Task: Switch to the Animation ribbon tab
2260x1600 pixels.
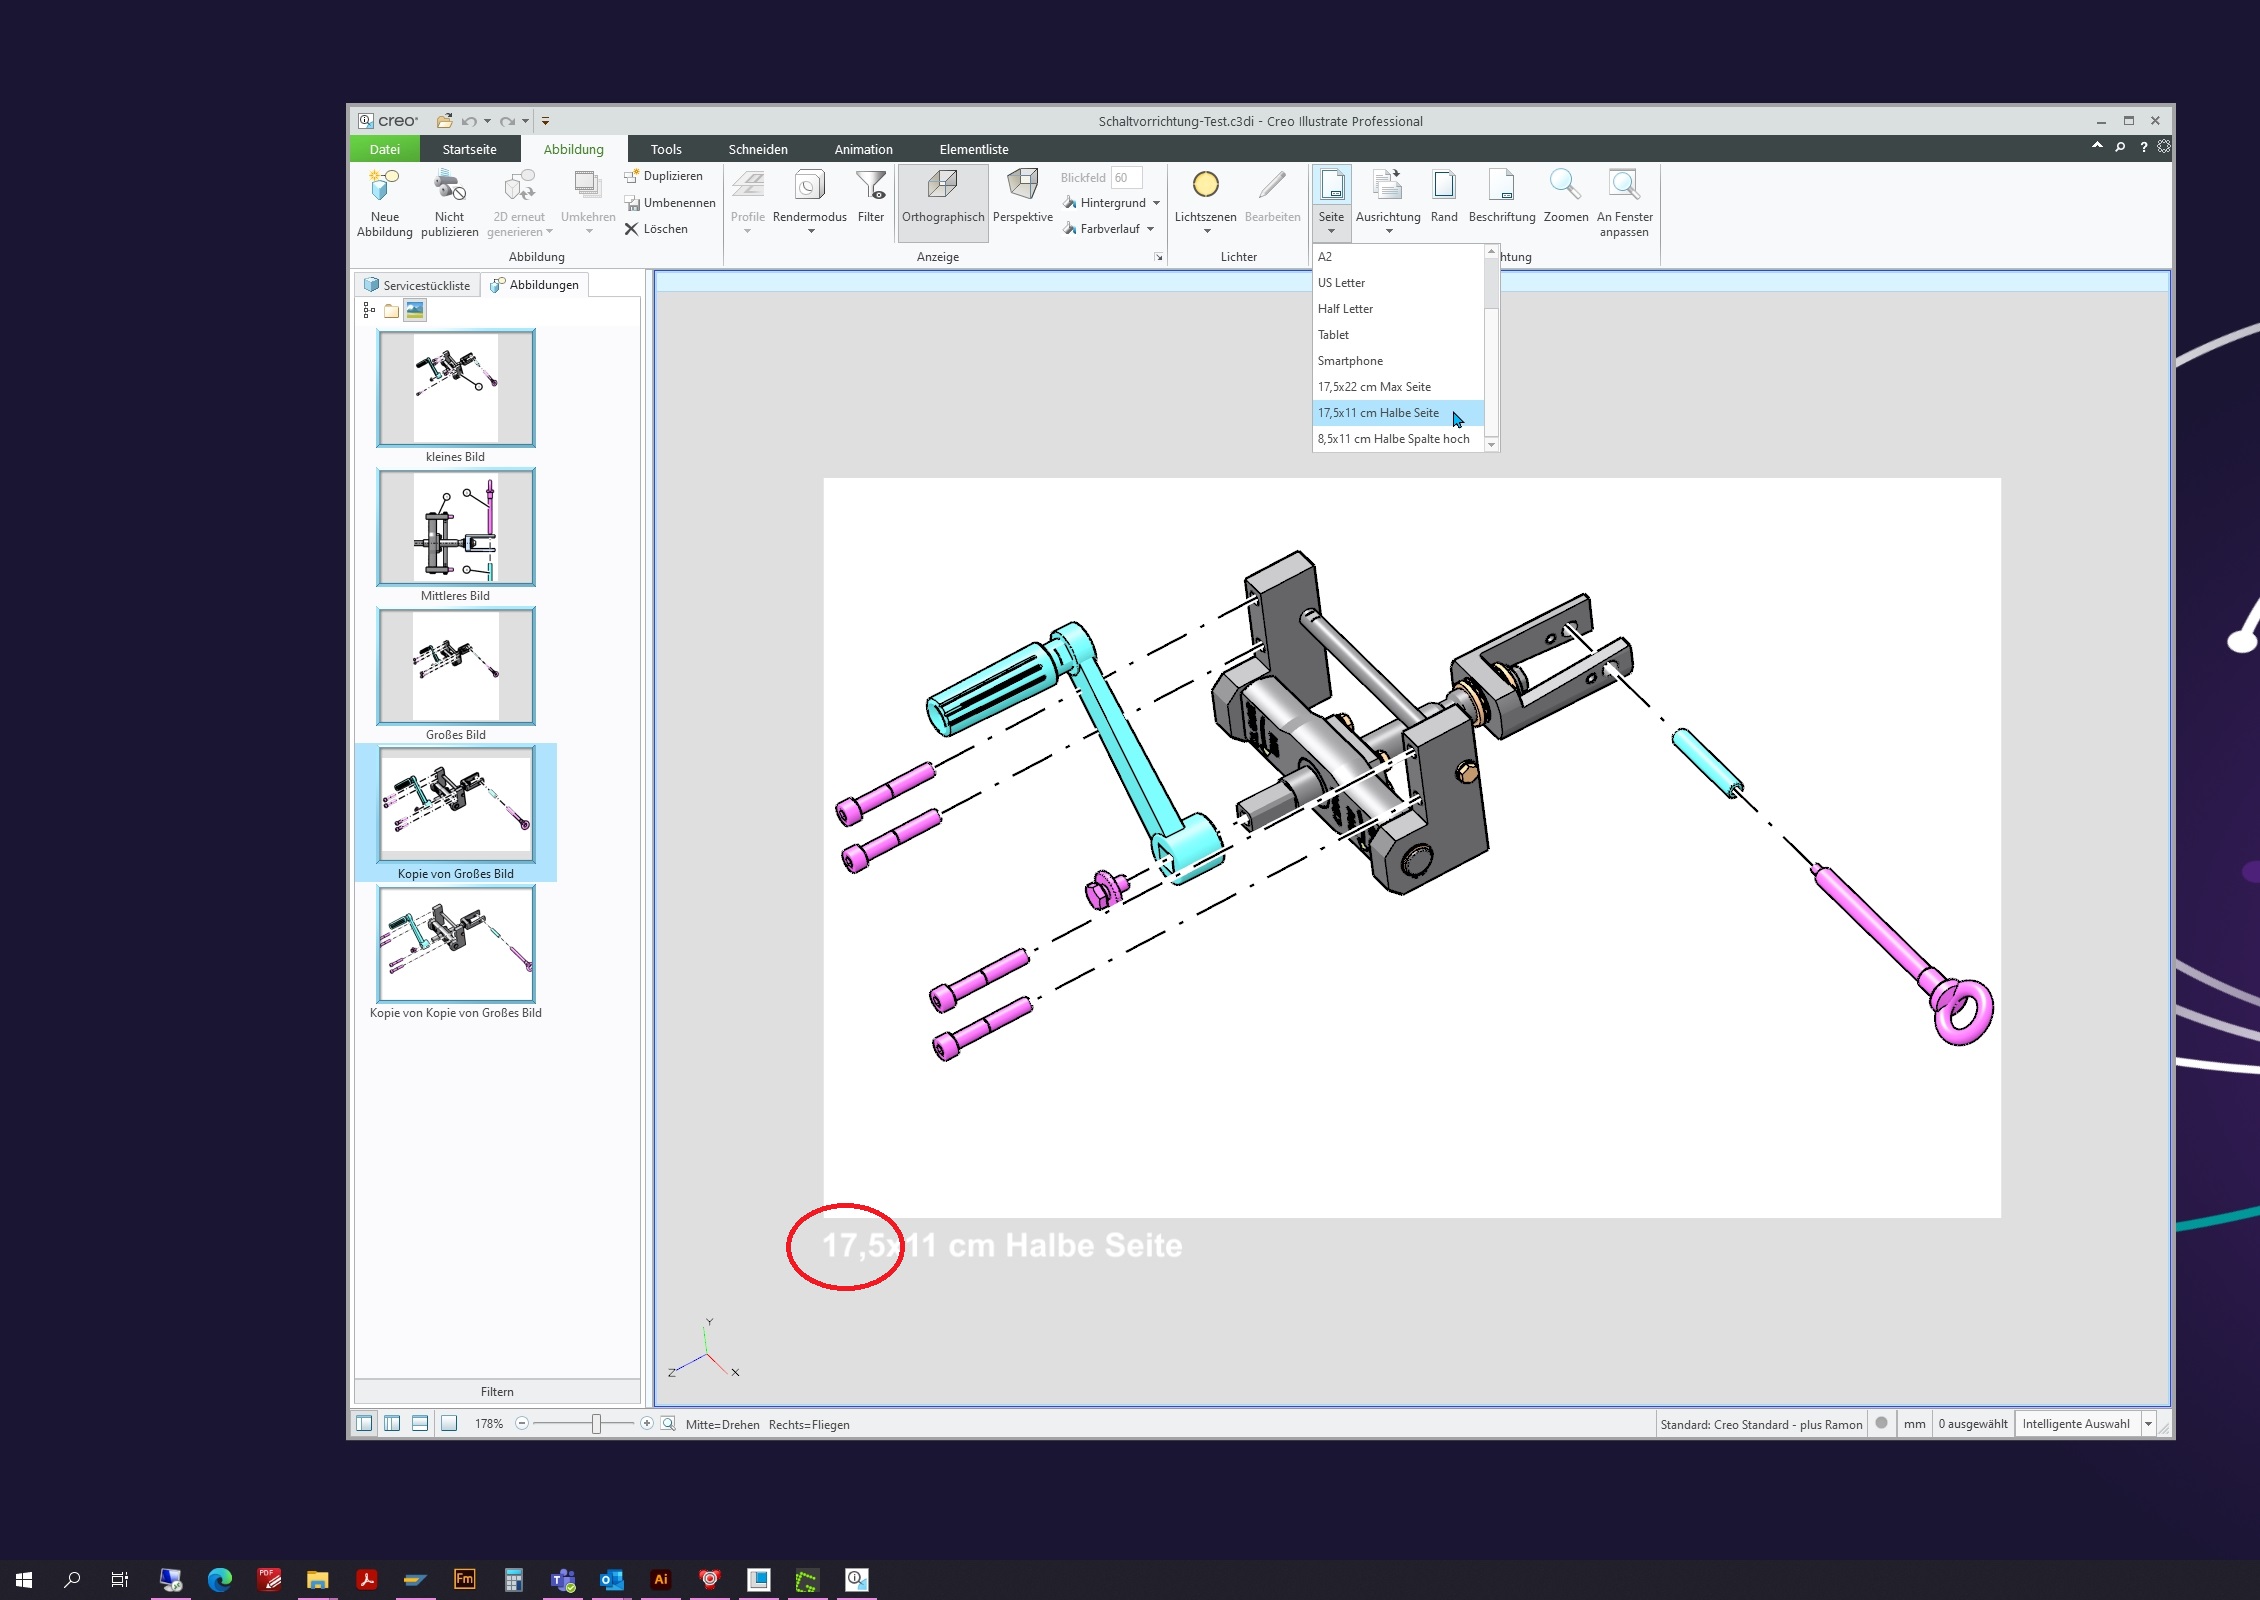Action: point(862,148)
